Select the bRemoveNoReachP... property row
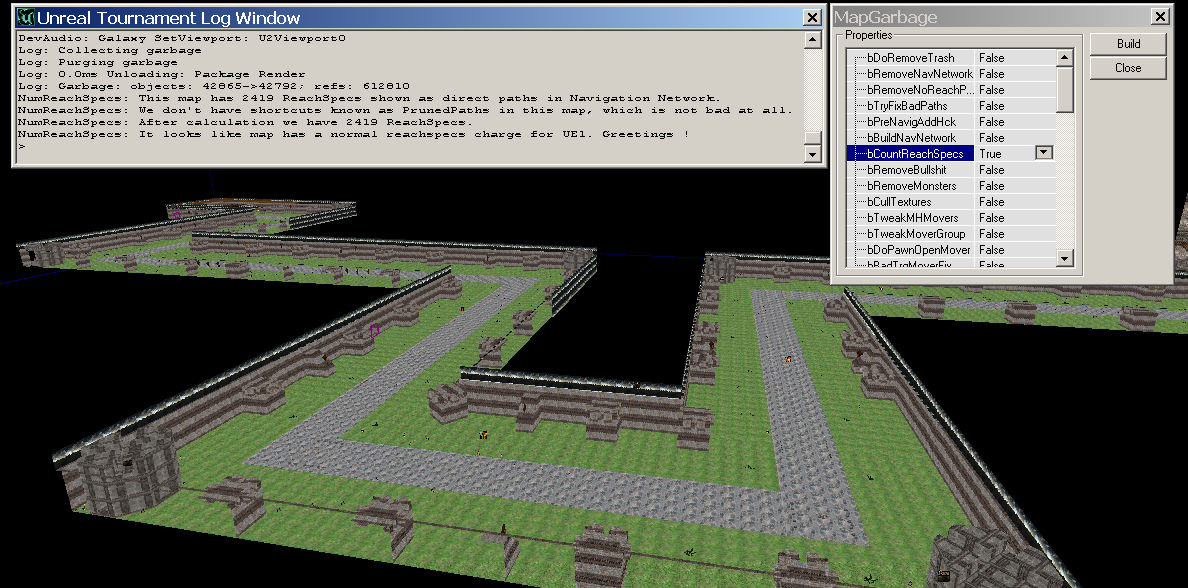 (x=952, y=89)
